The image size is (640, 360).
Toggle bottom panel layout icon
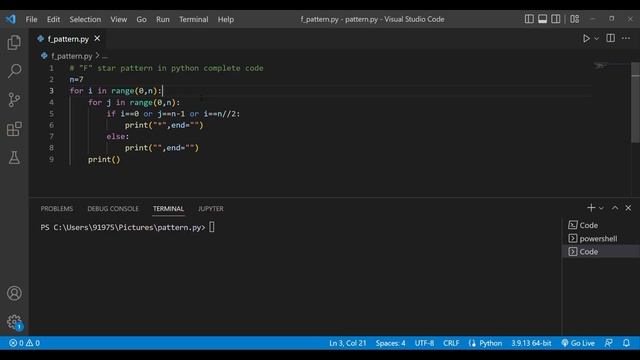tap(542, 19)
